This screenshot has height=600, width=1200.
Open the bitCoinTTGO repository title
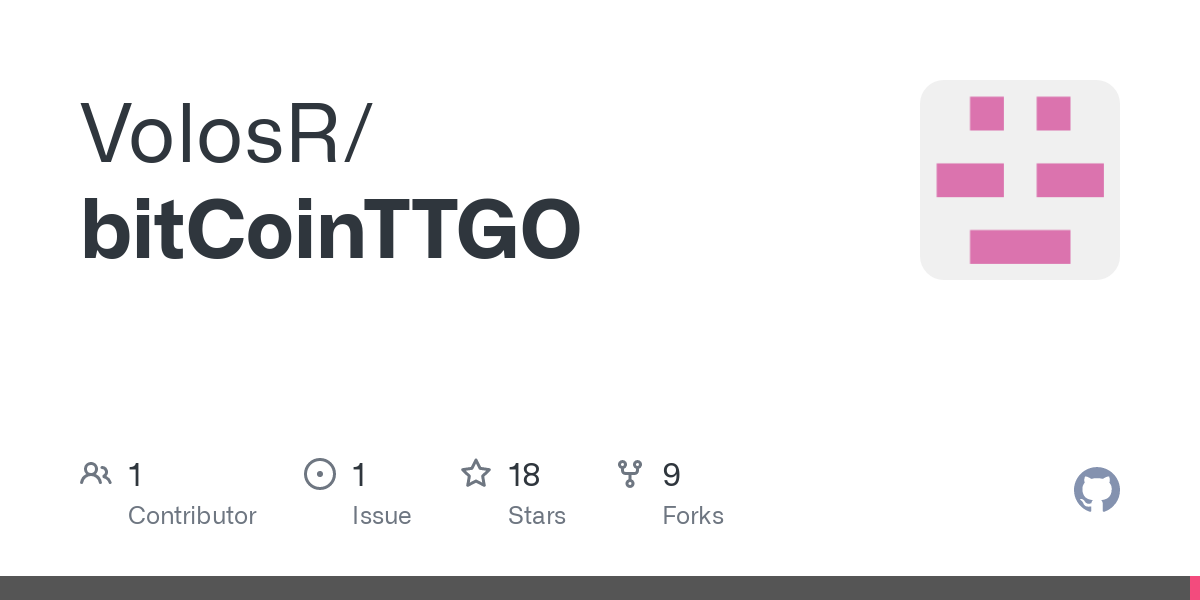click(x=330, y=231)
